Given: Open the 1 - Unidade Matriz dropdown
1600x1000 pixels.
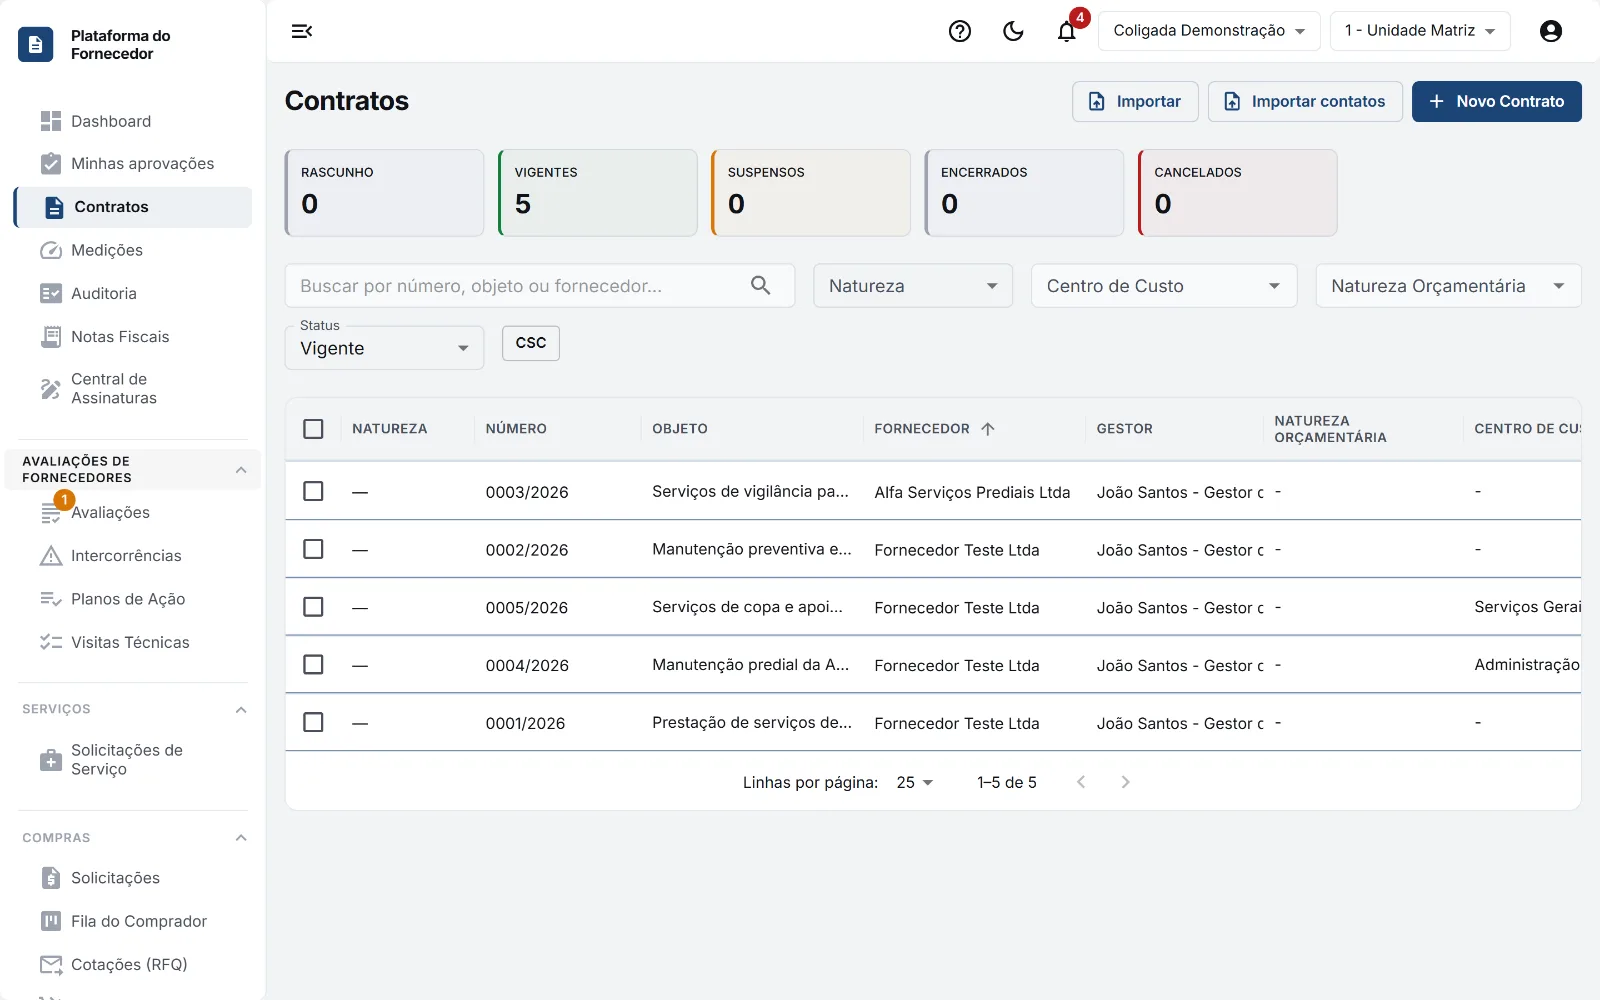Looking at the screenshot, I should click(x=1420, y=31).
